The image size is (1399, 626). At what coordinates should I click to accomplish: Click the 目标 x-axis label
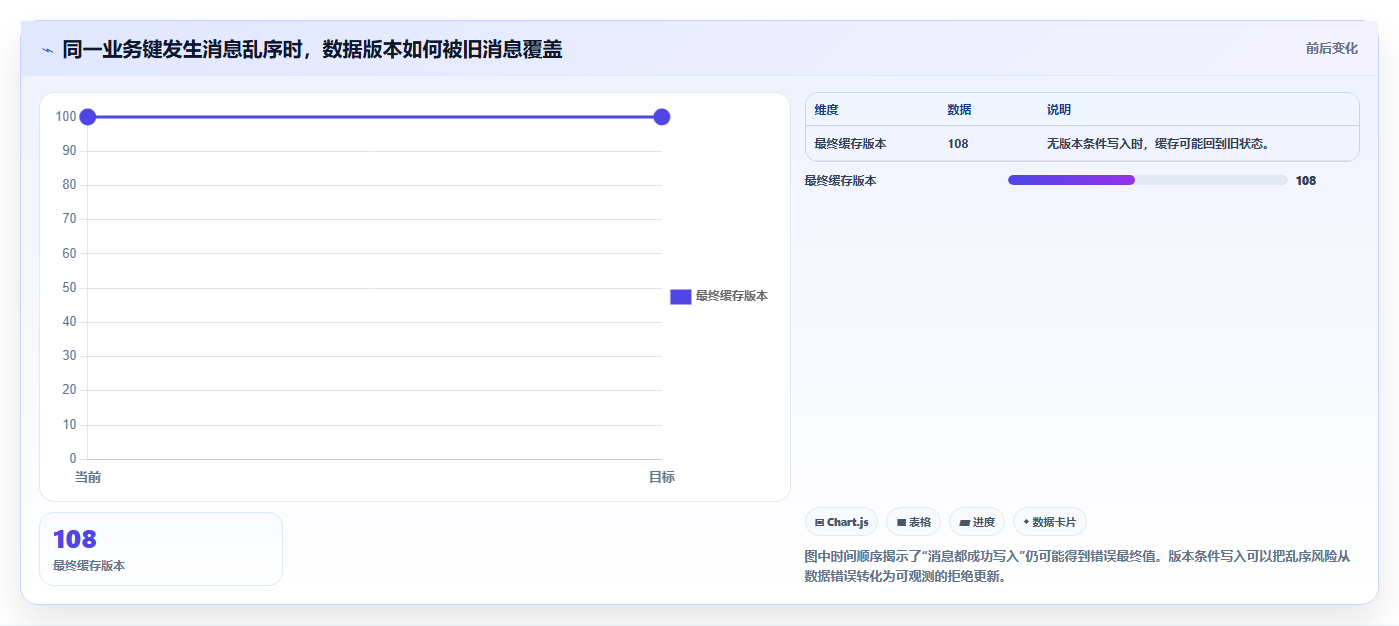662,478
